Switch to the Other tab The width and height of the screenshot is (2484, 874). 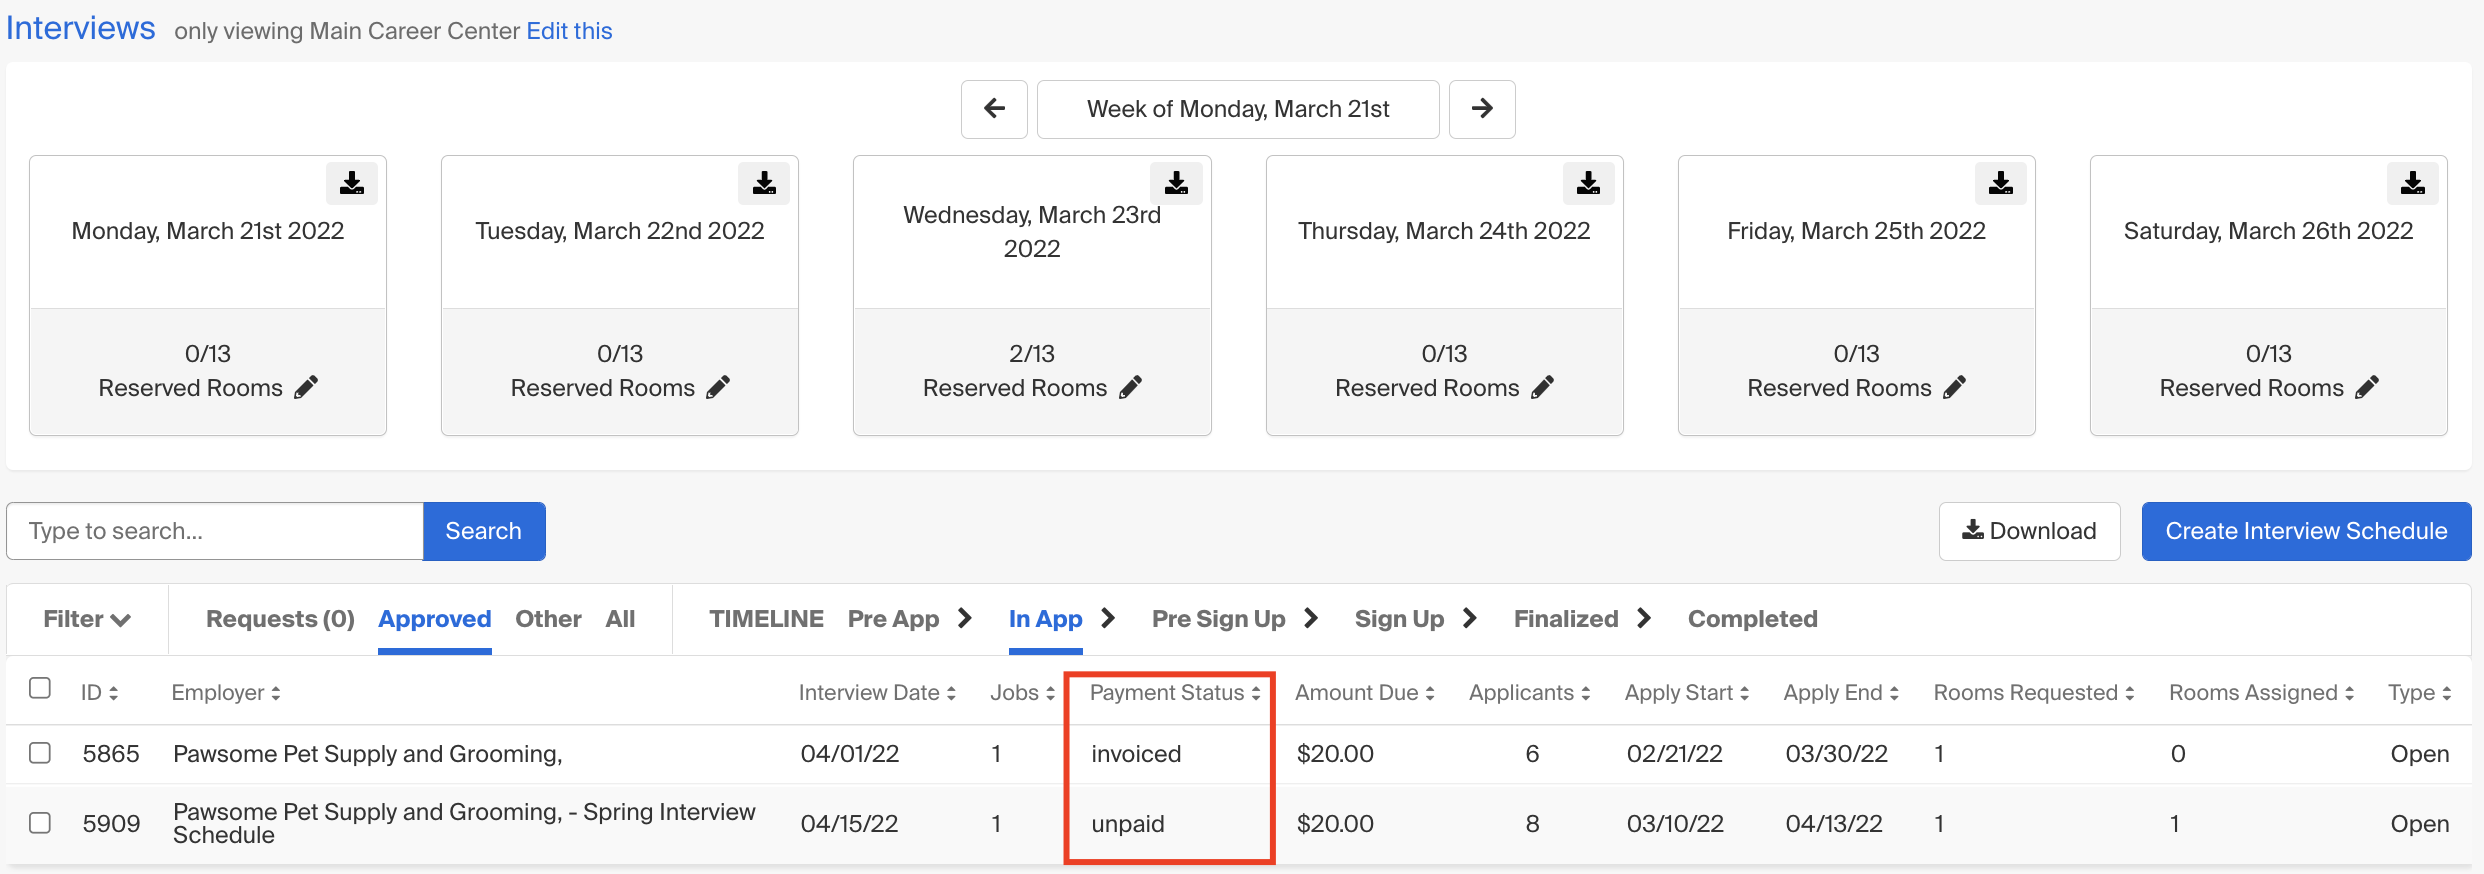(548, 619)
